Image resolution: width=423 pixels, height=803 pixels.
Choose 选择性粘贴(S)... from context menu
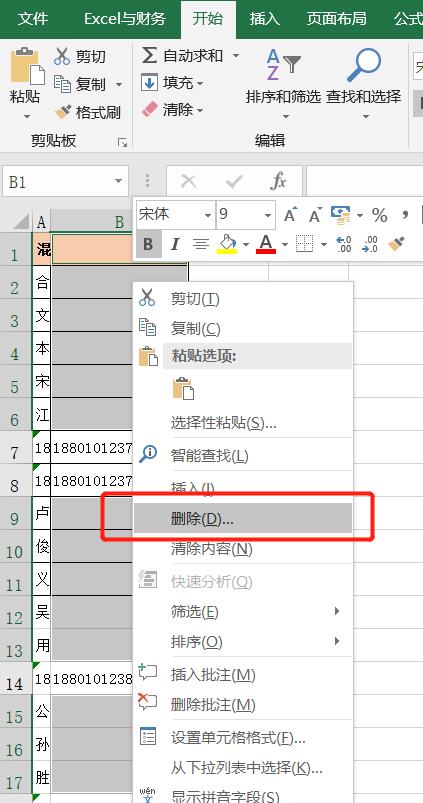tap(243, 423)
